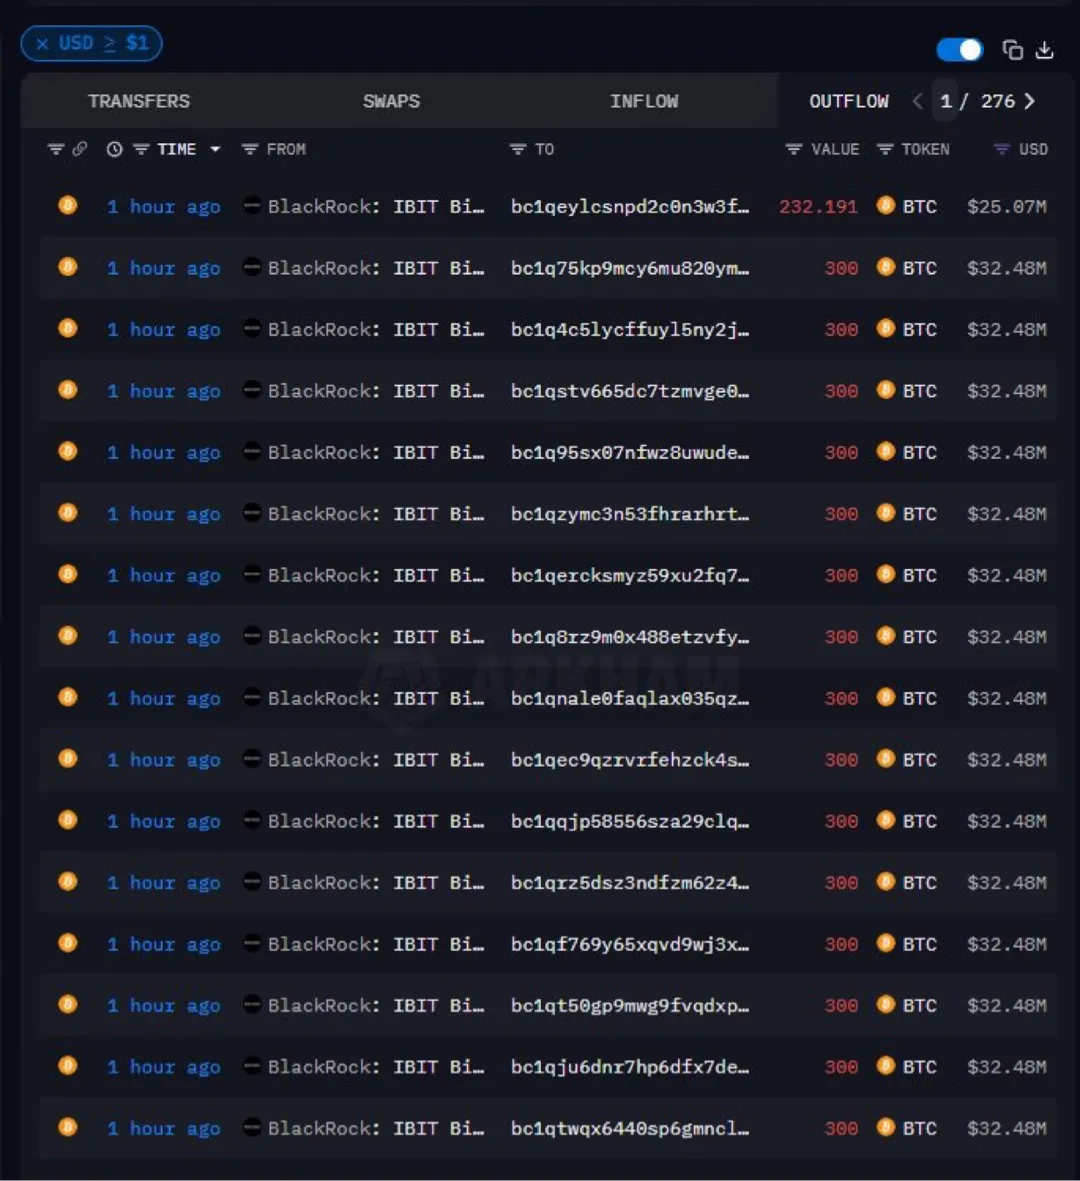The height and width of the screenshot is (1181, 1080).
Task: Open address bc1q4c5lycffuyl5ny2j…
Action: pyautogui.click(x=630, y=329)
